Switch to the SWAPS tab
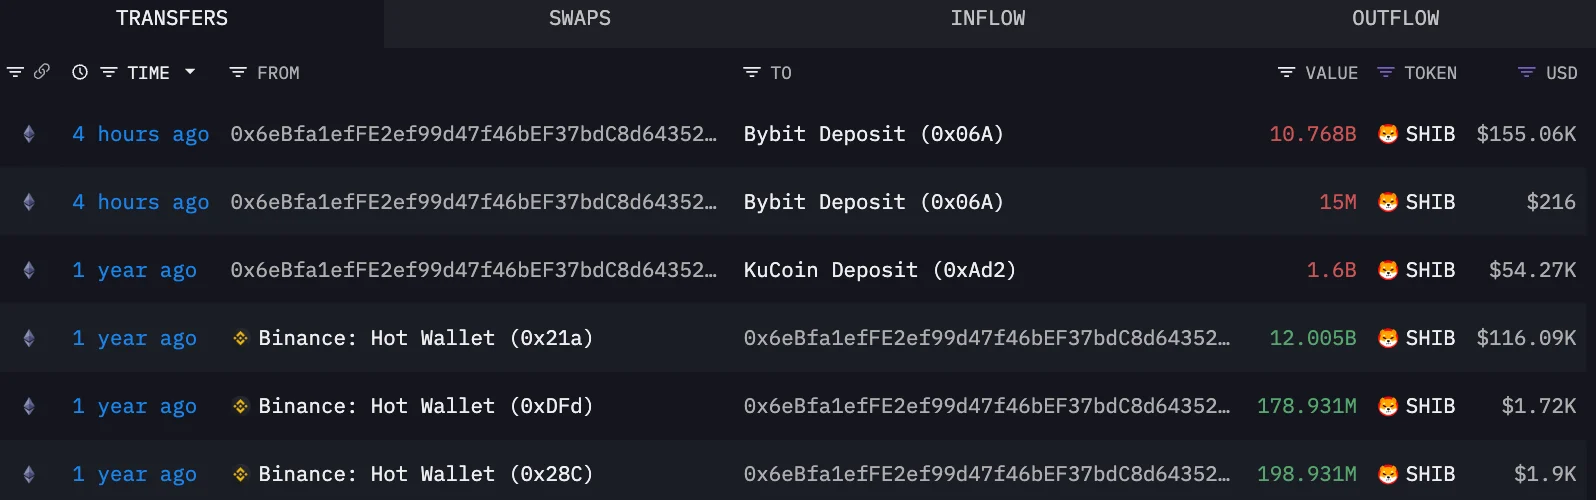The width and height of the screenshot is (1596, 500). tap(580, 19)
